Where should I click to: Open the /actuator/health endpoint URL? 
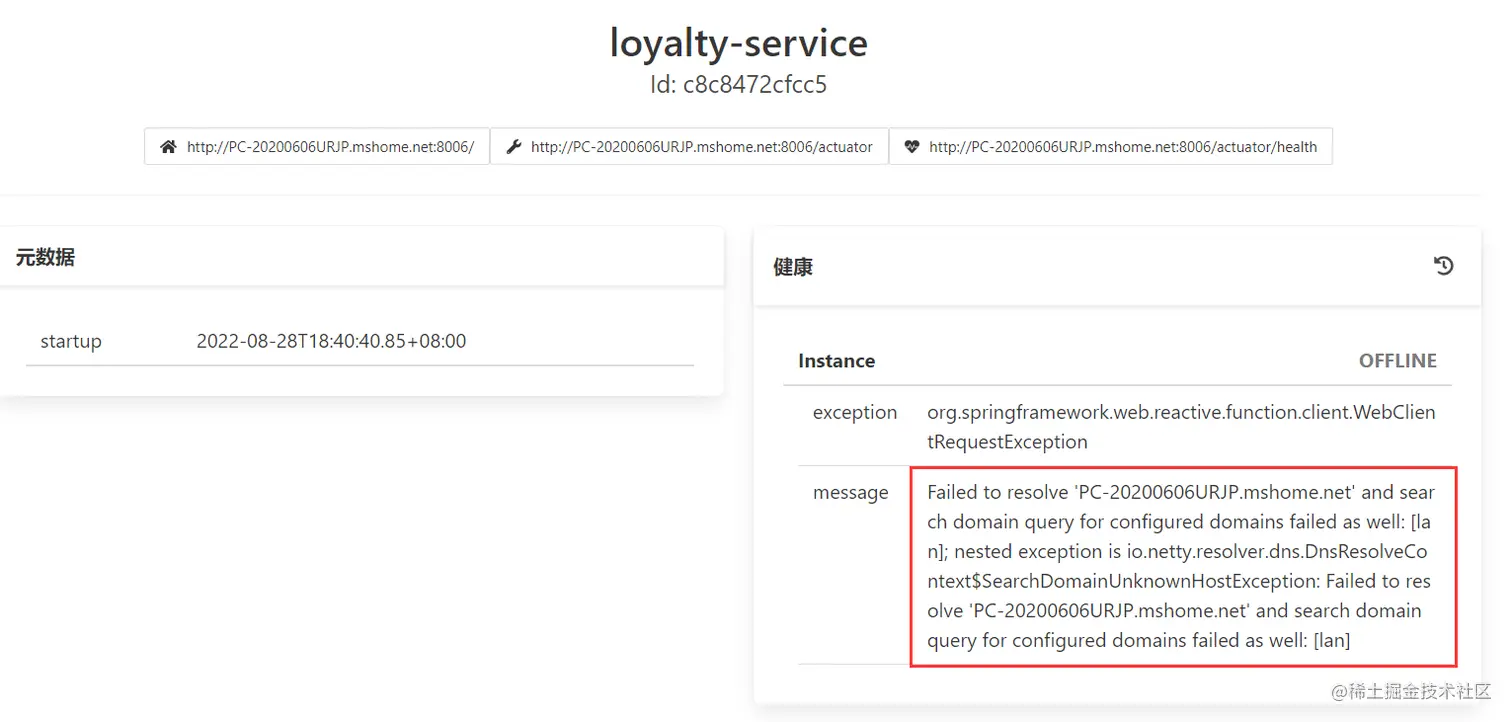1122,147
